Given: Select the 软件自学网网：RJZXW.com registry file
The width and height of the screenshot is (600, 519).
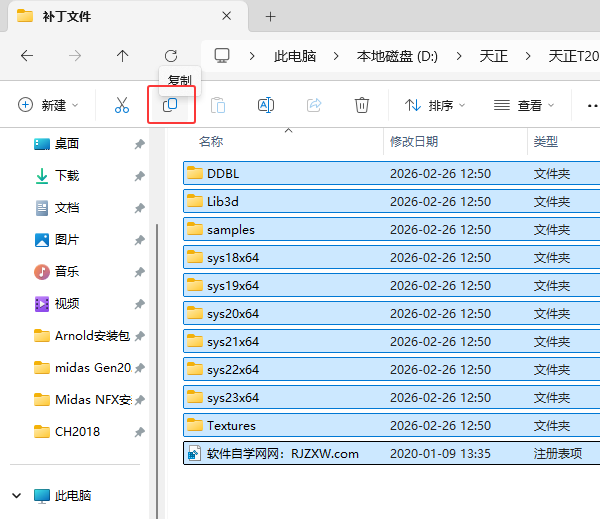Looking at the screenshot, I should [391, 453].
